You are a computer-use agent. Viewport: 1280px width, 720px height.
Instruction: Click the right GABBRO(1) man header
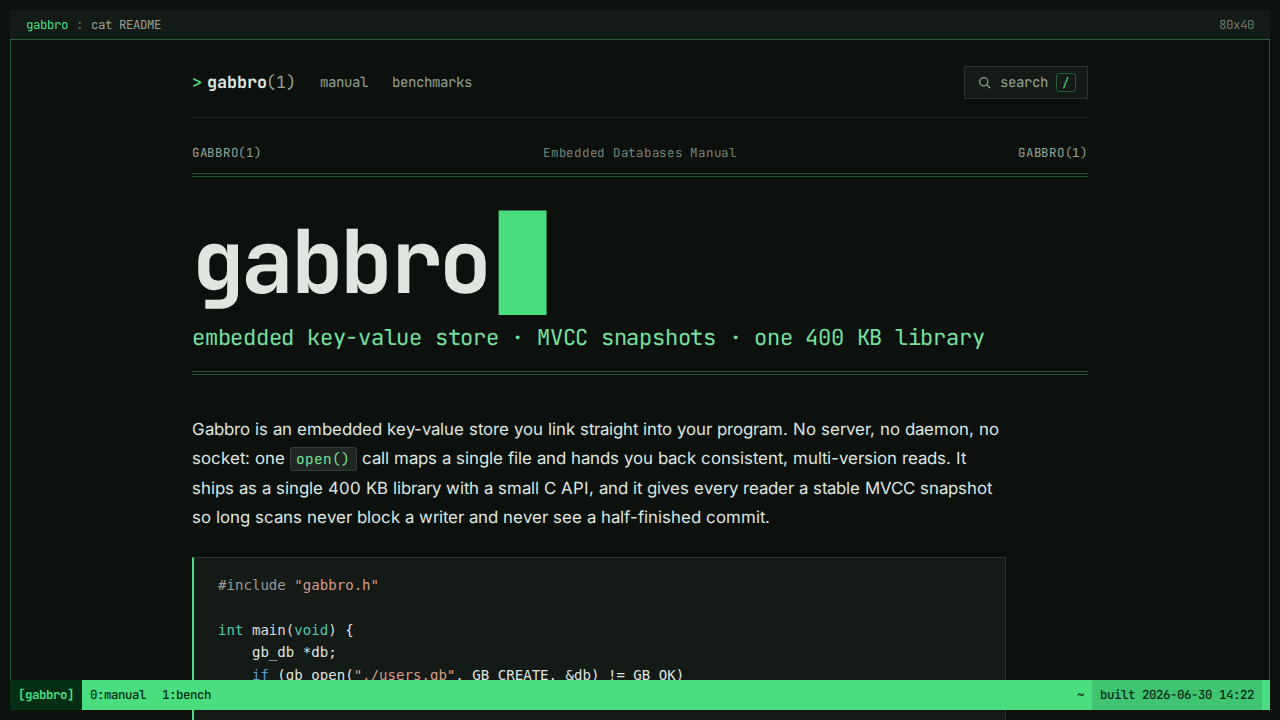click(1052, 153)
